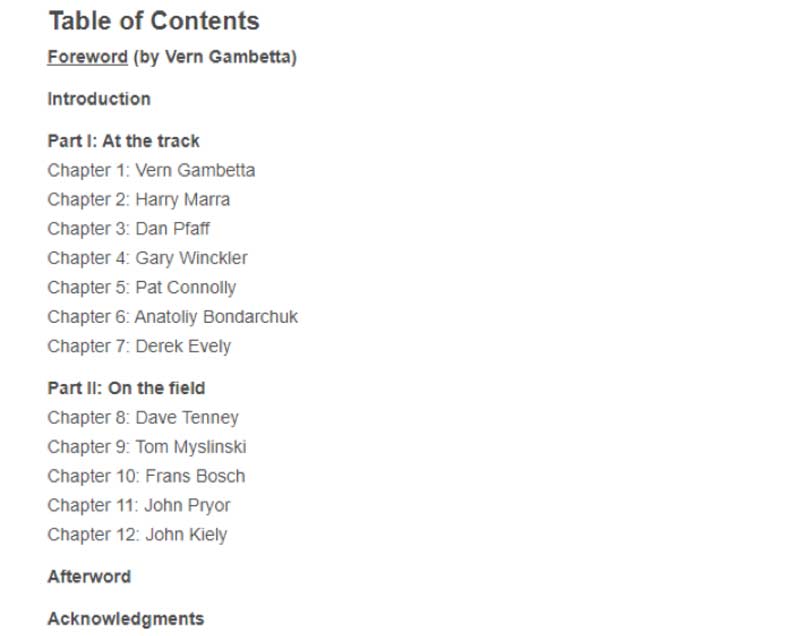The height and width of the screenshot is (636, 800).
Task: Open Chapter 10: Frans Bosch
Action: point(146,476)
